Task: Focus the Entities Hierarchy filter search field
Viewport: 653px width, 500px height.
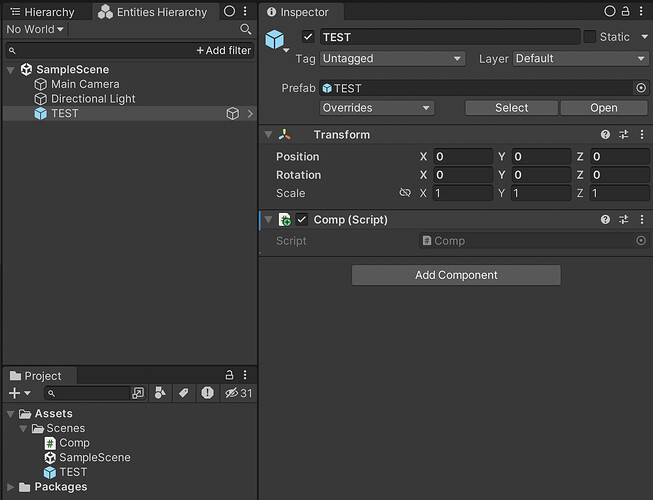Action: click(100, 50)
